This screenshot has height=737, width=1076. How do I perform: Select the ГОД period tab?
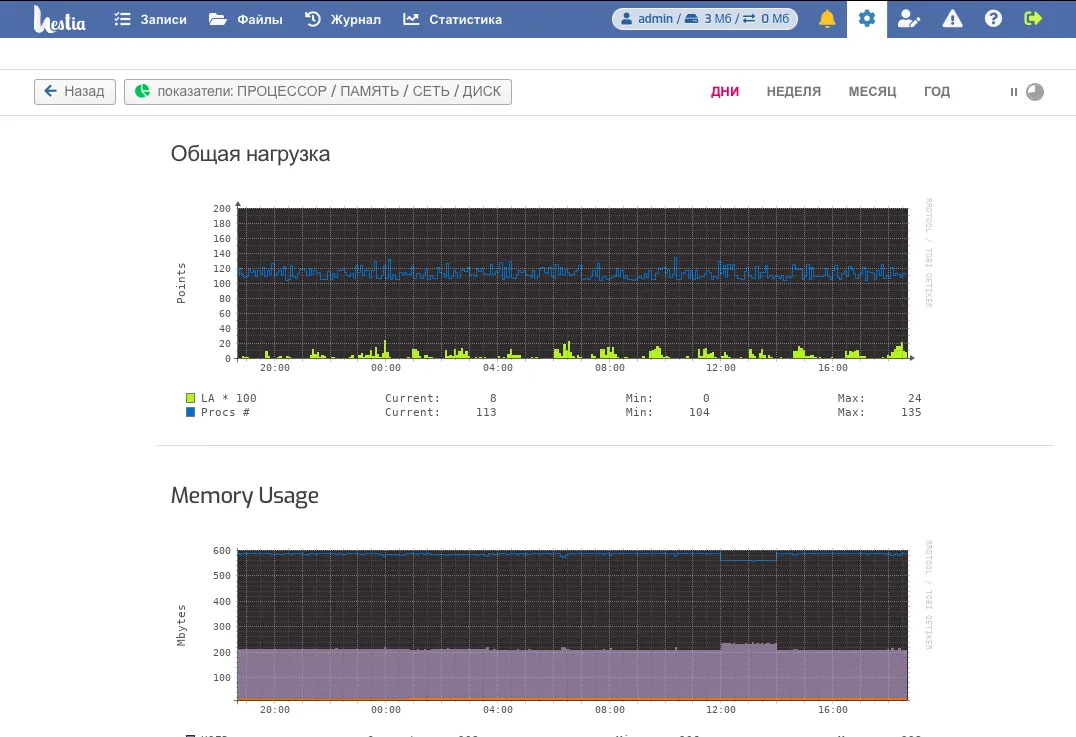point(937,92)
